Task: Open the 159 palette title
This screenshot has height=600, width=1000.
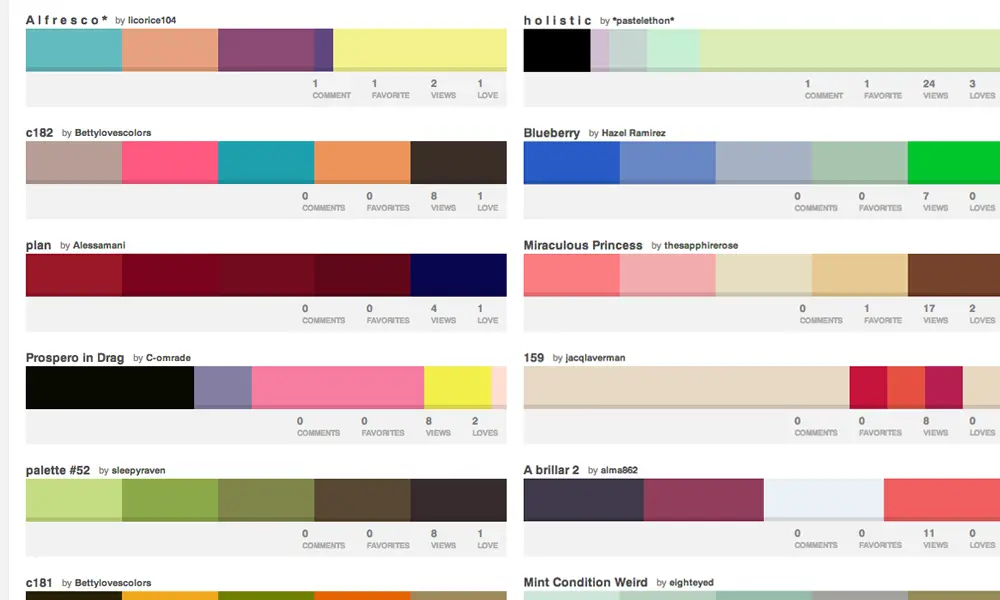Action: (534, 358)
